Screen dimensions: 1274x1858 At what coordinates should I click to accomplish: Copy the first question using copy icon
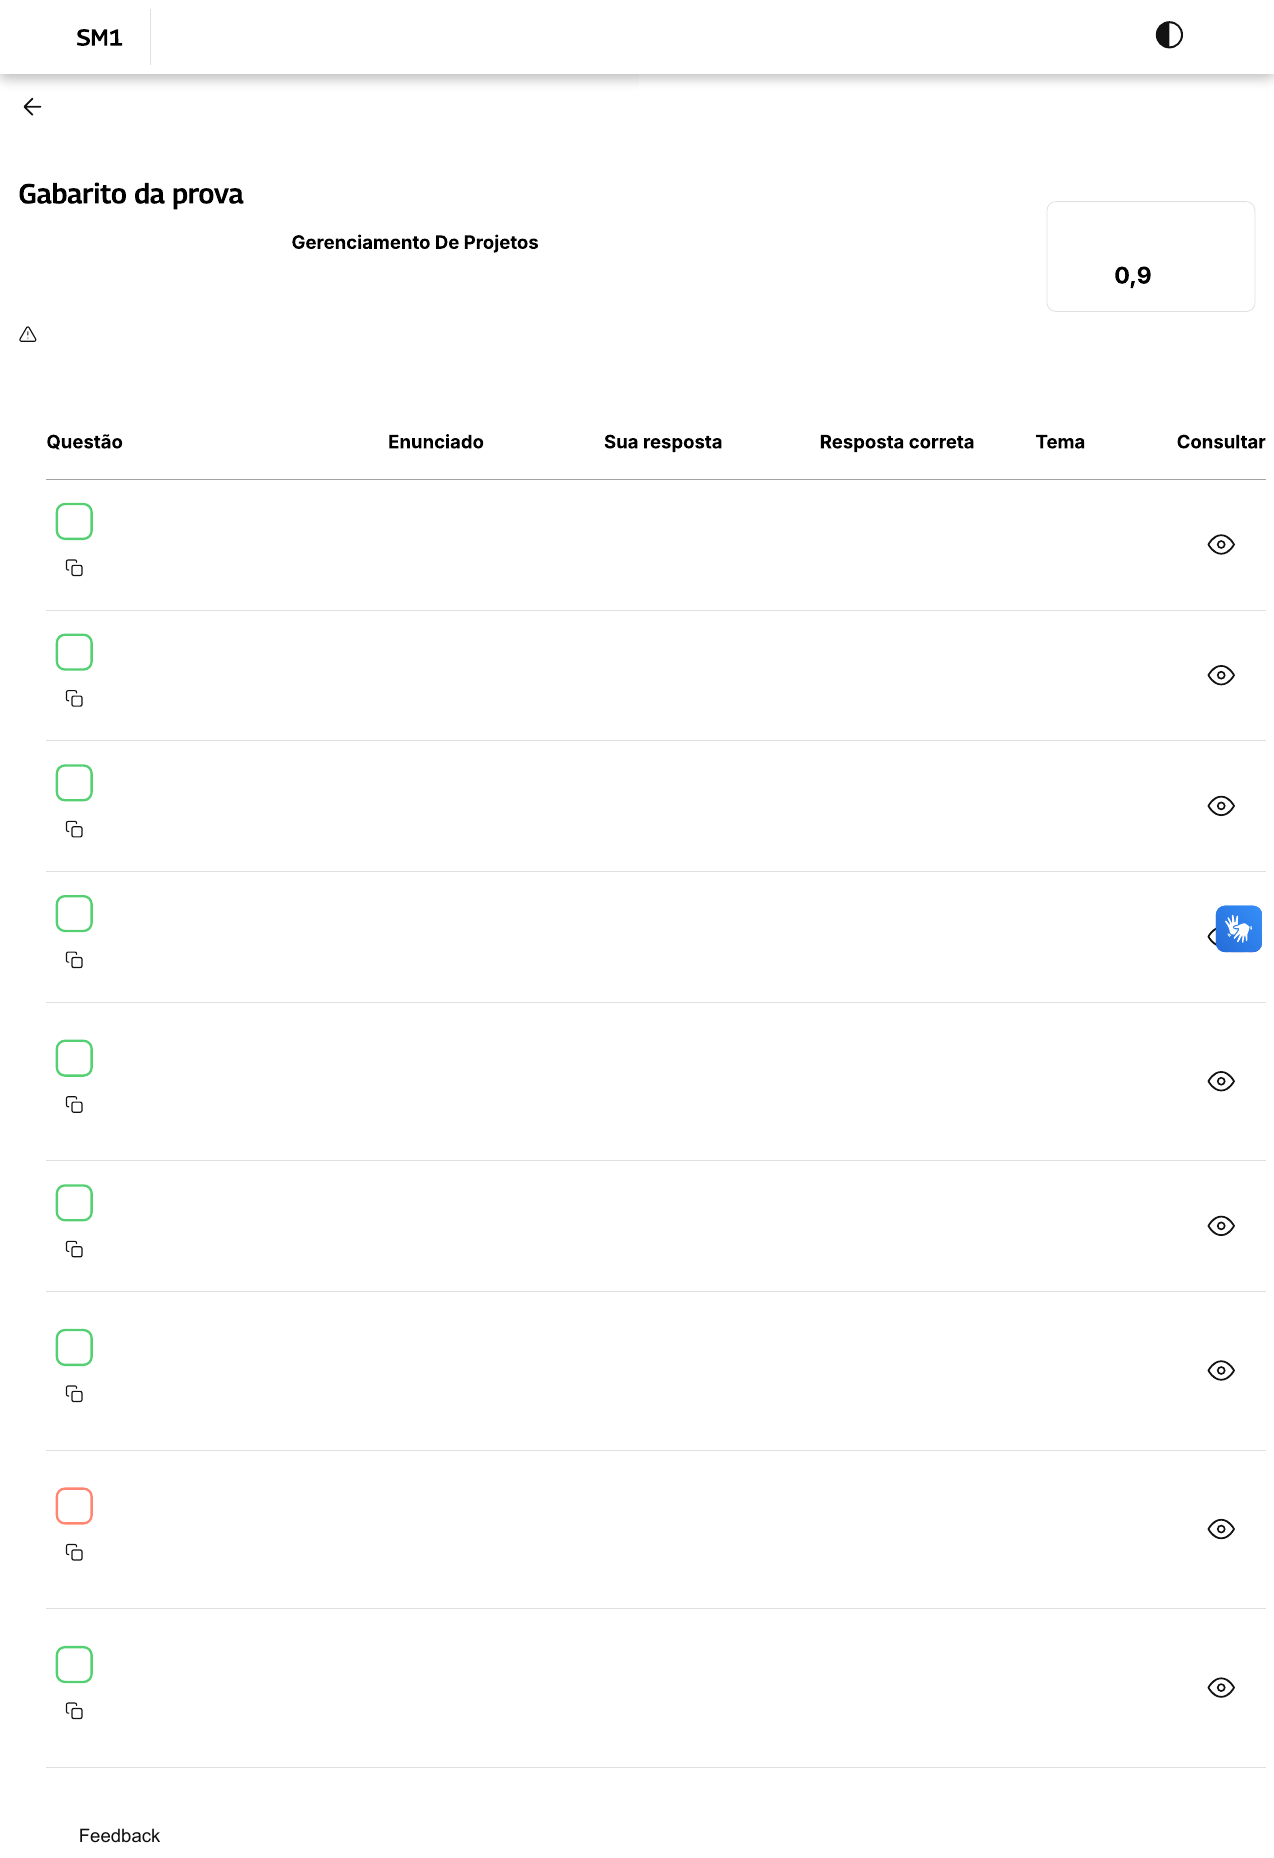(74, 568)
